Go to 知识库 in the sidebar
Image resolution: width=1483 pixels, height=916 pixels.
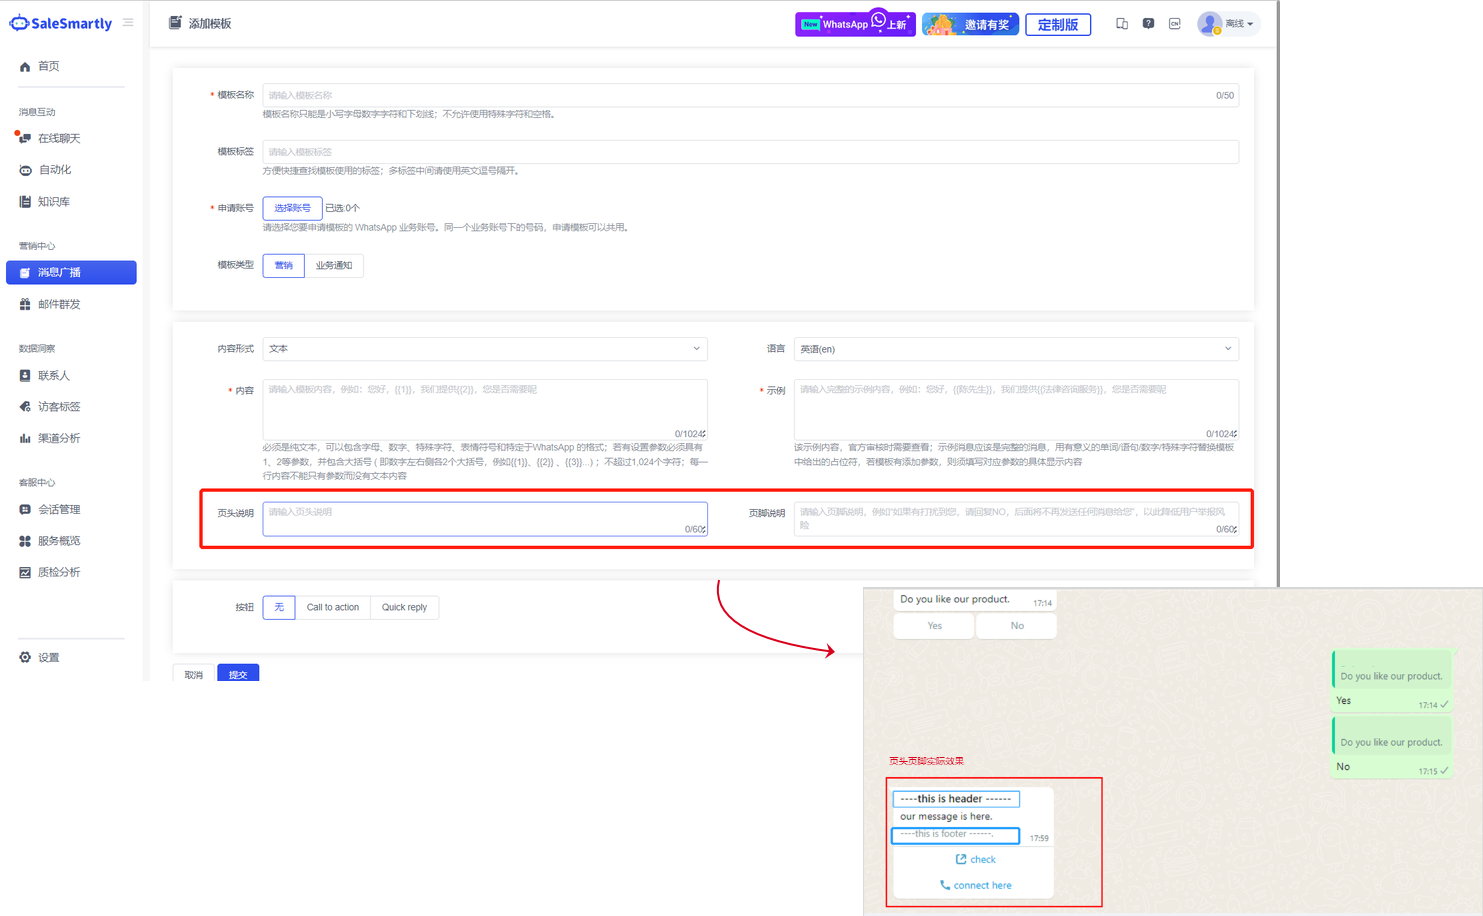[x=54, y=202]
